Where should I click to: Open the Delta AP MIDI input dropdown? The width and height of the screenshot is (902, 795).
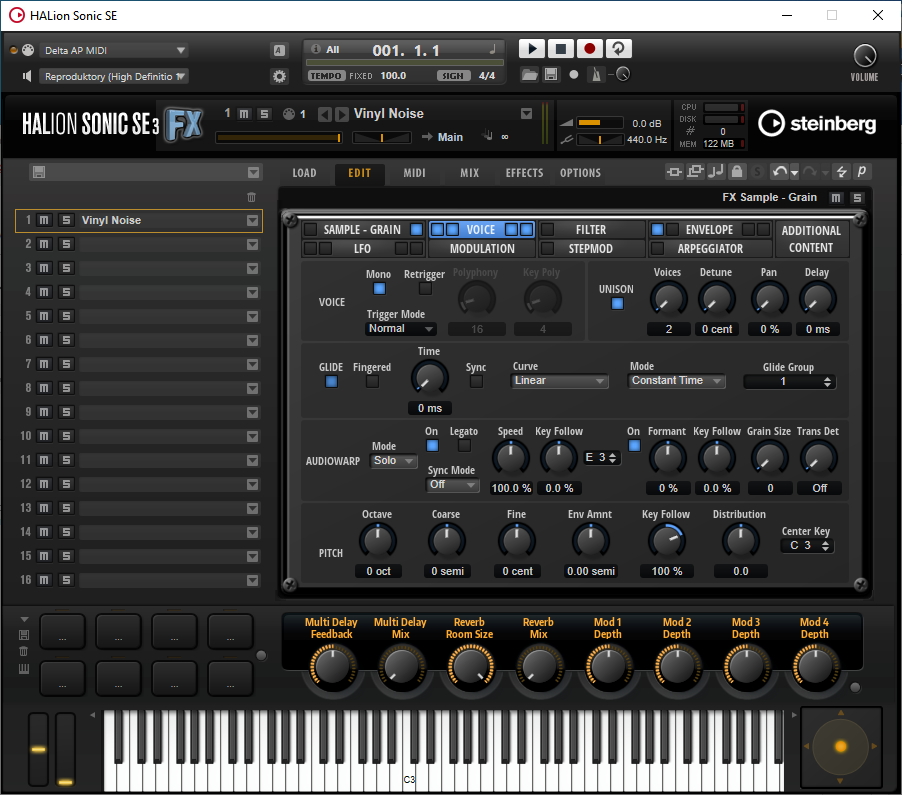114,50
